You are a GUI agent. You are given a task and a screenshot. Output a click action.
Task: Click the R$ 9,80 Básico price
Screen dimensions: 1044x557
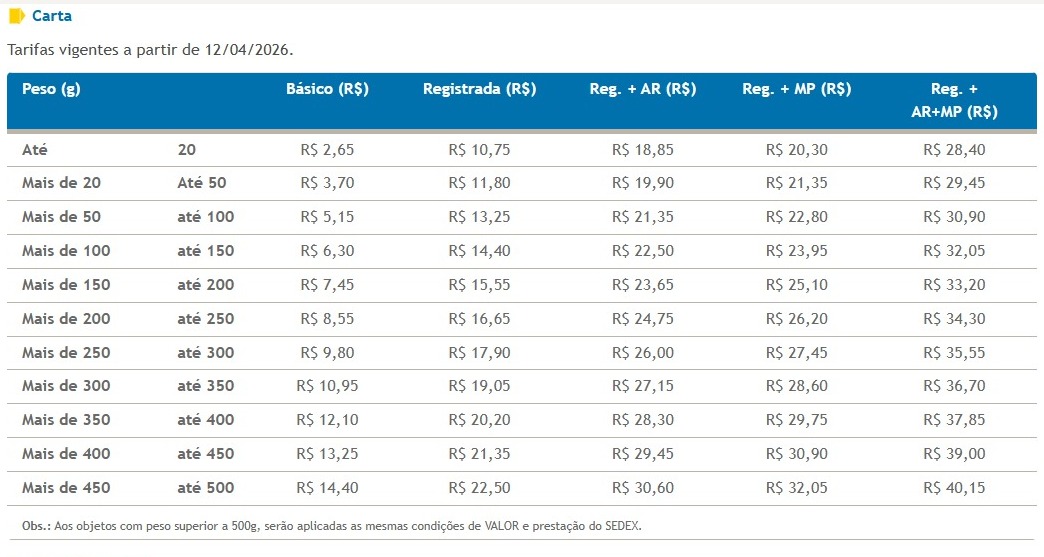click(x=327, y=353)
